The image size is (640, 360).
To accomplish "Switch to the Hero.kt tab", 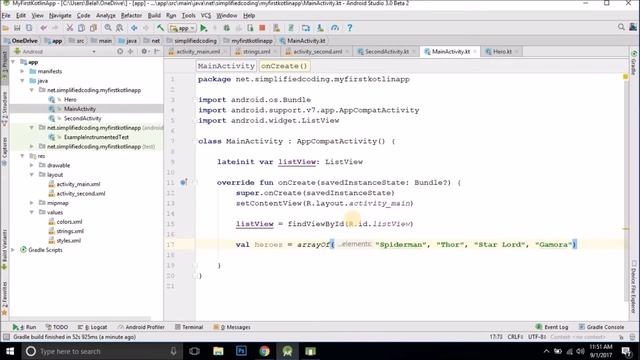I will [x=501, y=51].
